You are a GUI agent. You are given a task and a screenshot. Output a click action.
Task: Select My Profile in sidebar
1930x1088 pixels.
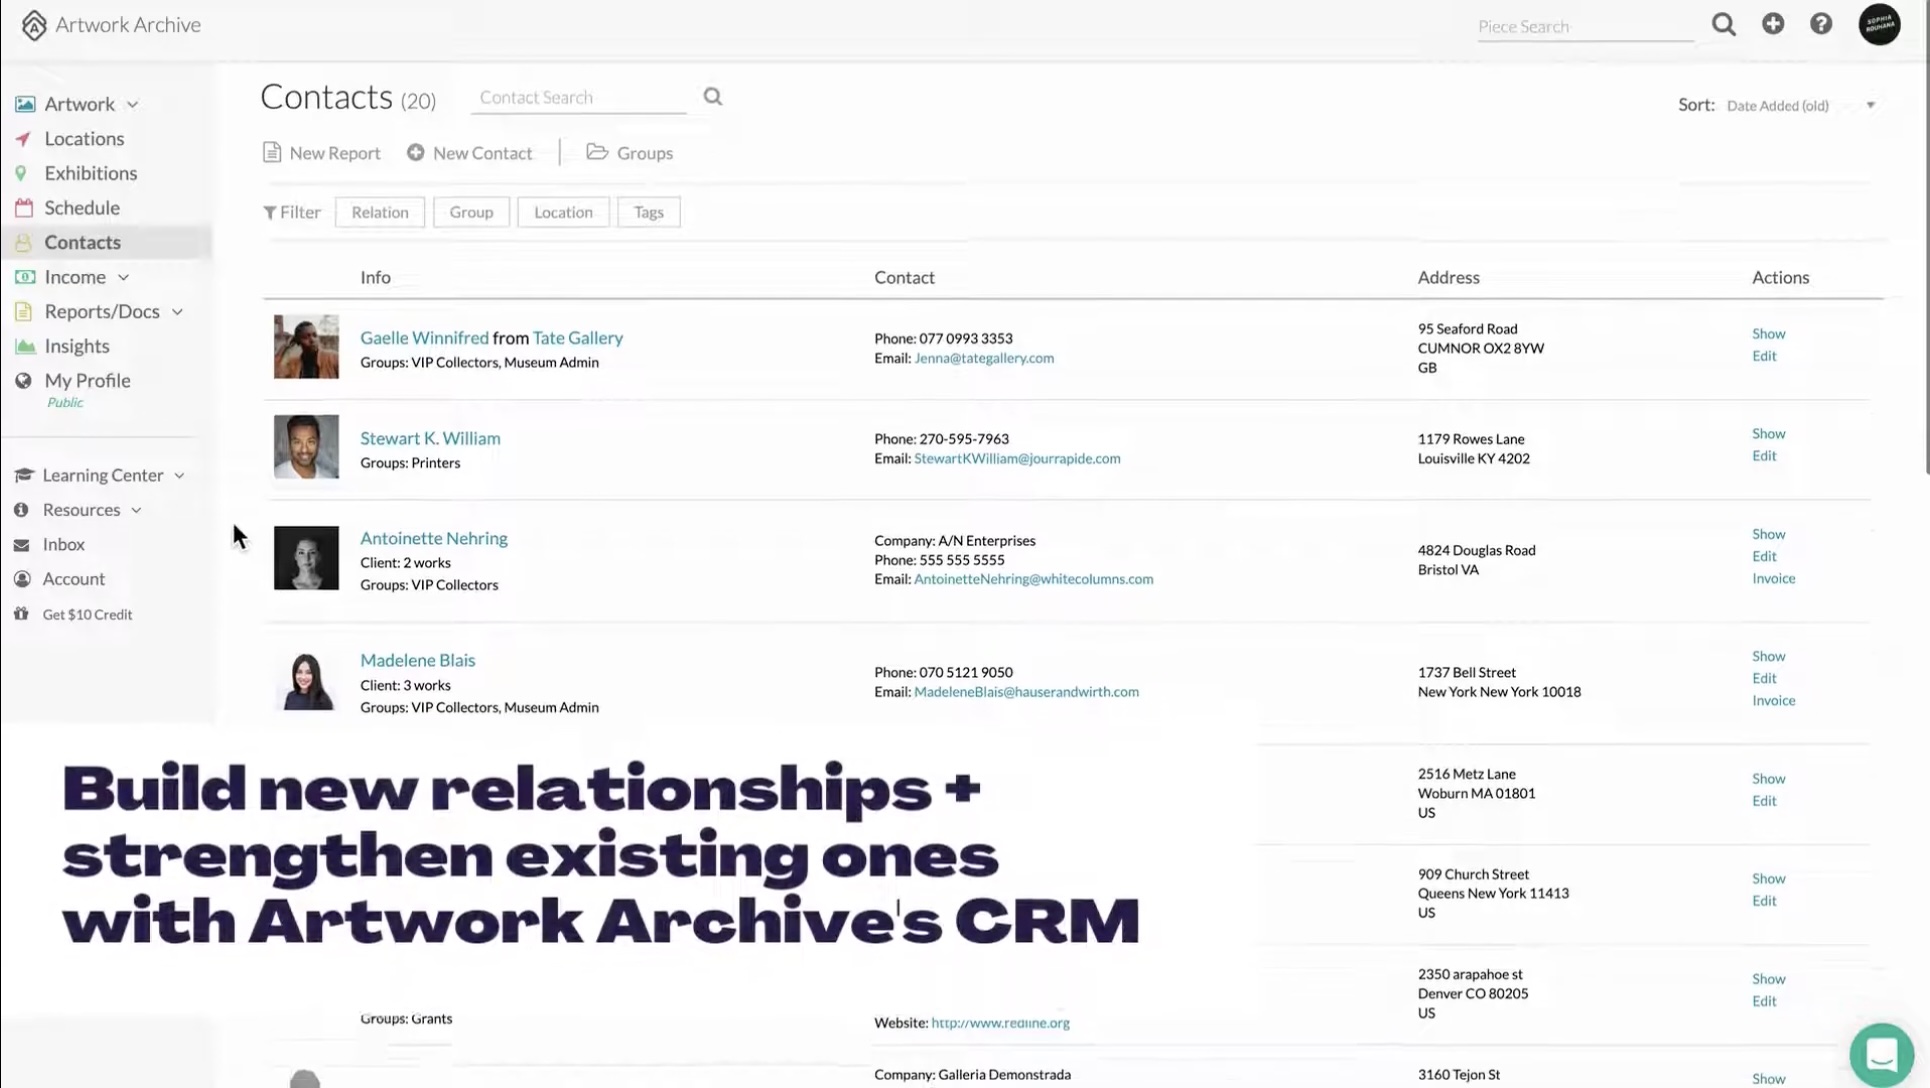[x=87, y=380]
